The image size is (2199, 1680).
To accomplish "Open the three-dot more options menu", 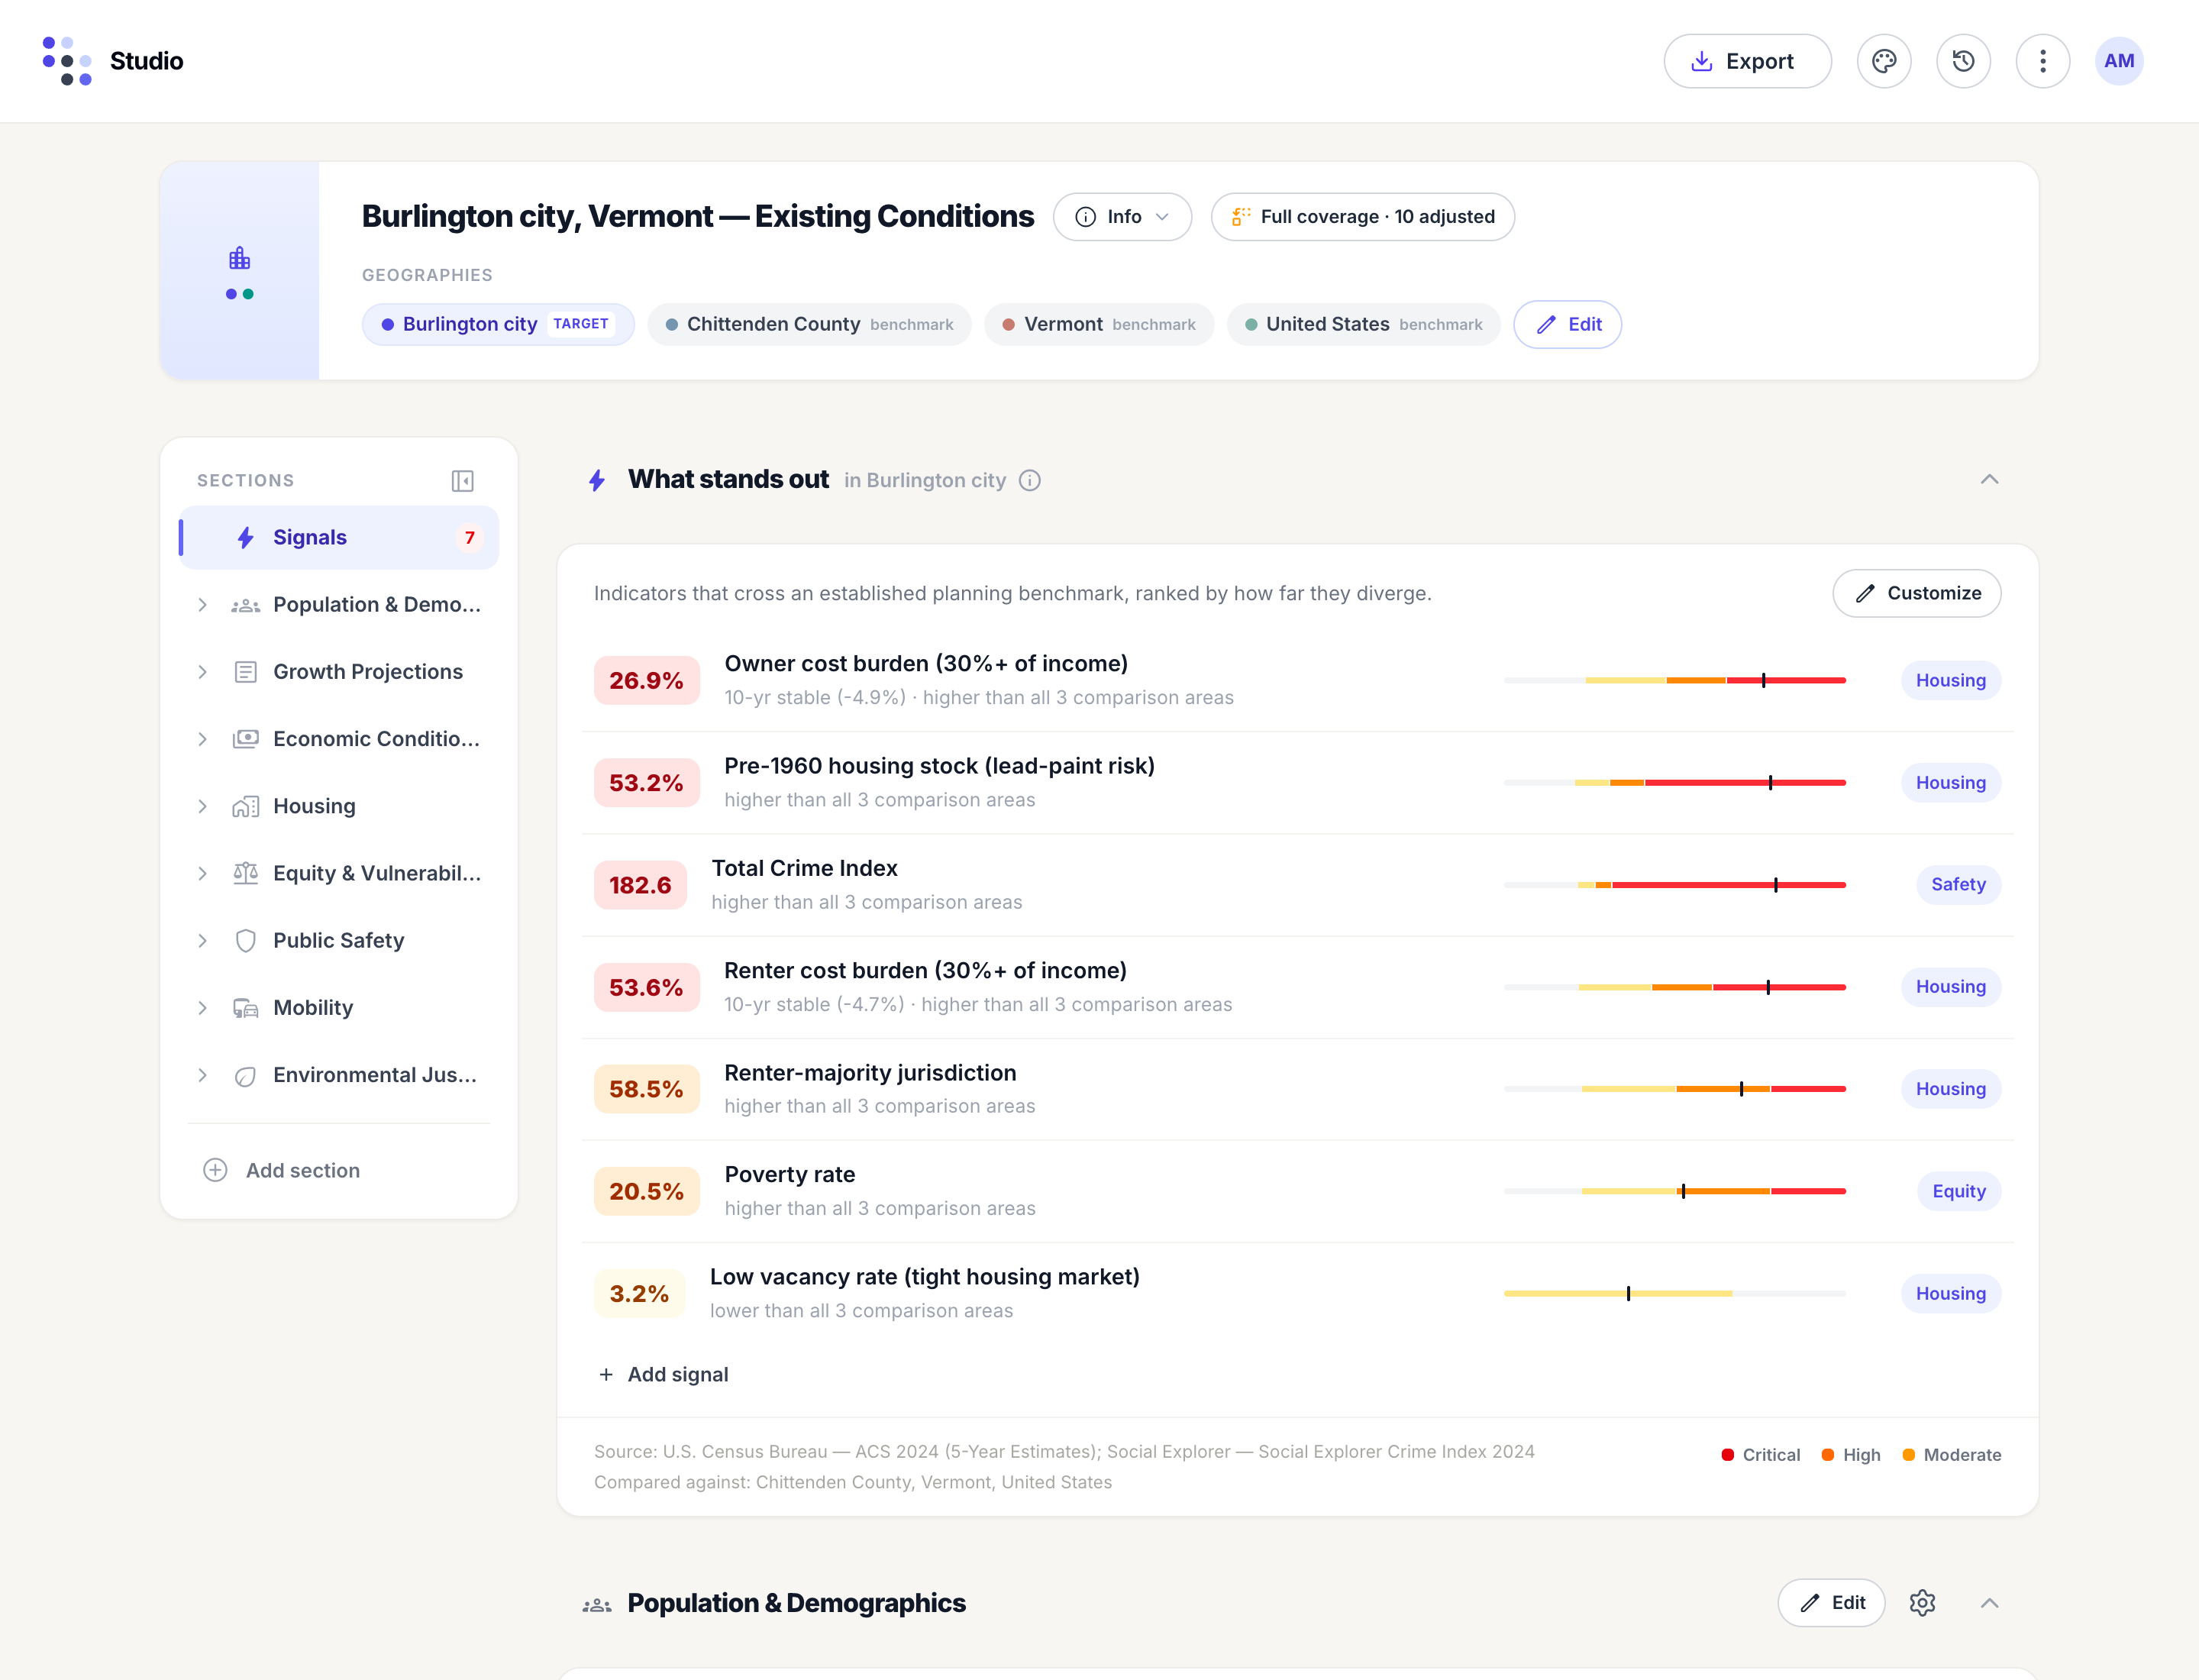I will pyautogui.click(x=2042, y=61).
